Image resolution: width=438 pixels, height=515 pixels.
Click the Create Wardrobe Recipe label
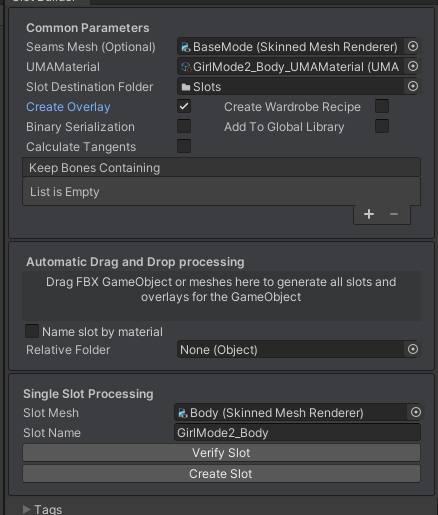tap(292, 107)
